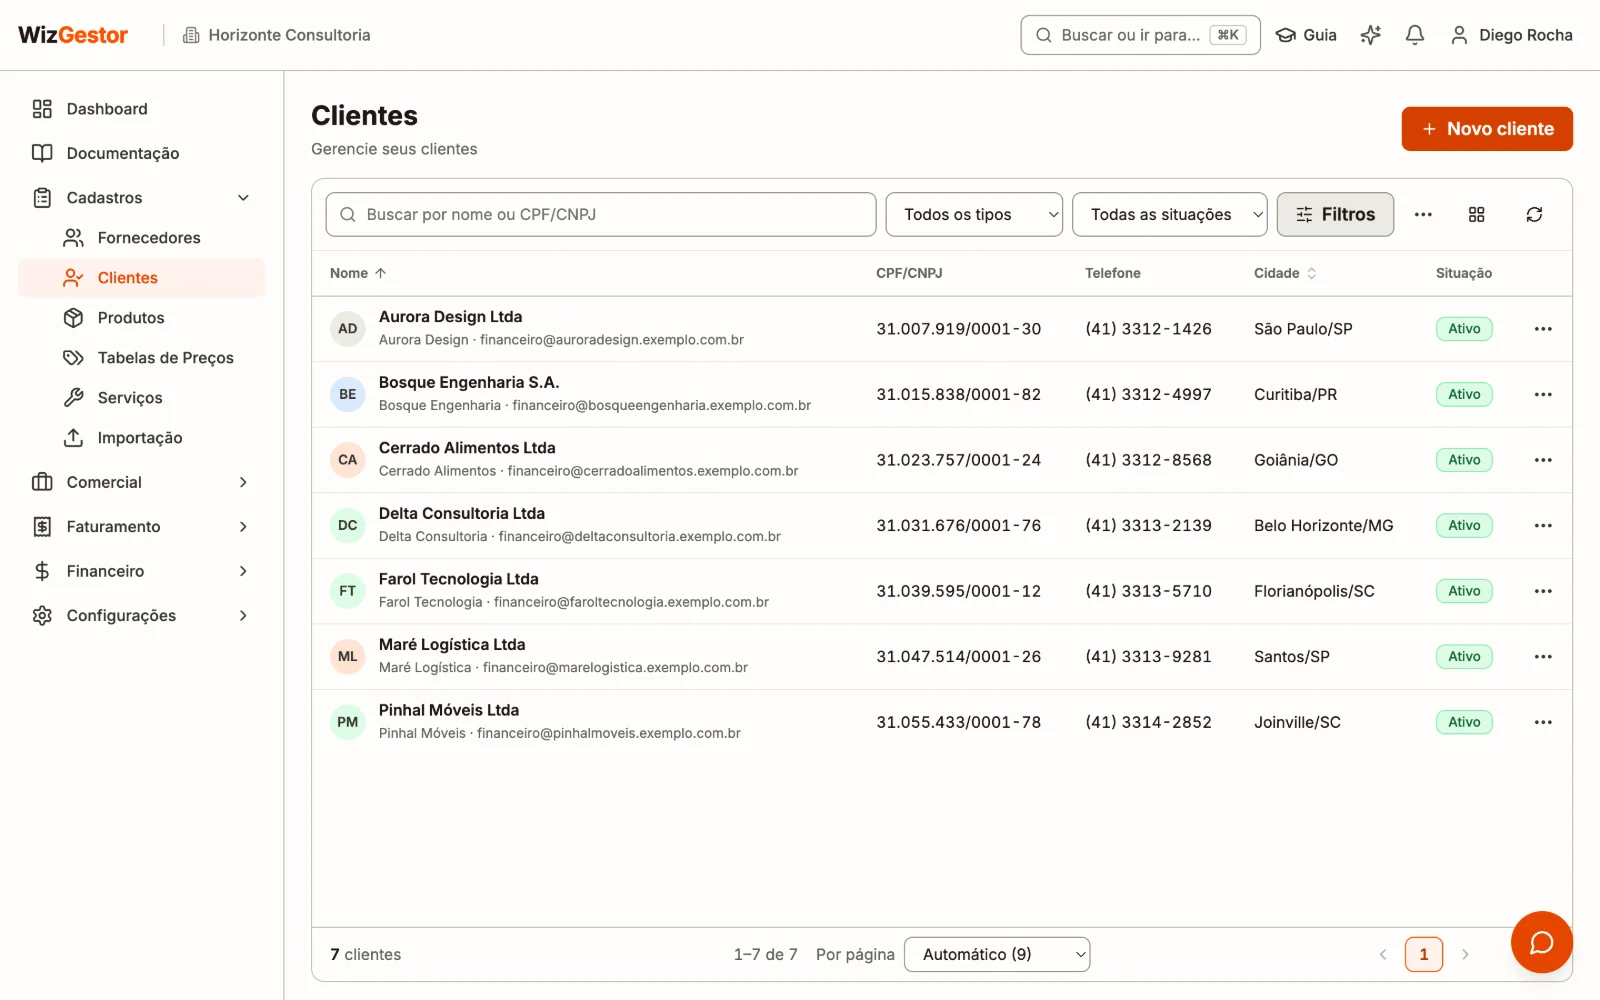Screen dimensions: 1600x1000
Task: Go to Dashboard in the sidebar
Action: pyautogui.click(x=141, y=109)
